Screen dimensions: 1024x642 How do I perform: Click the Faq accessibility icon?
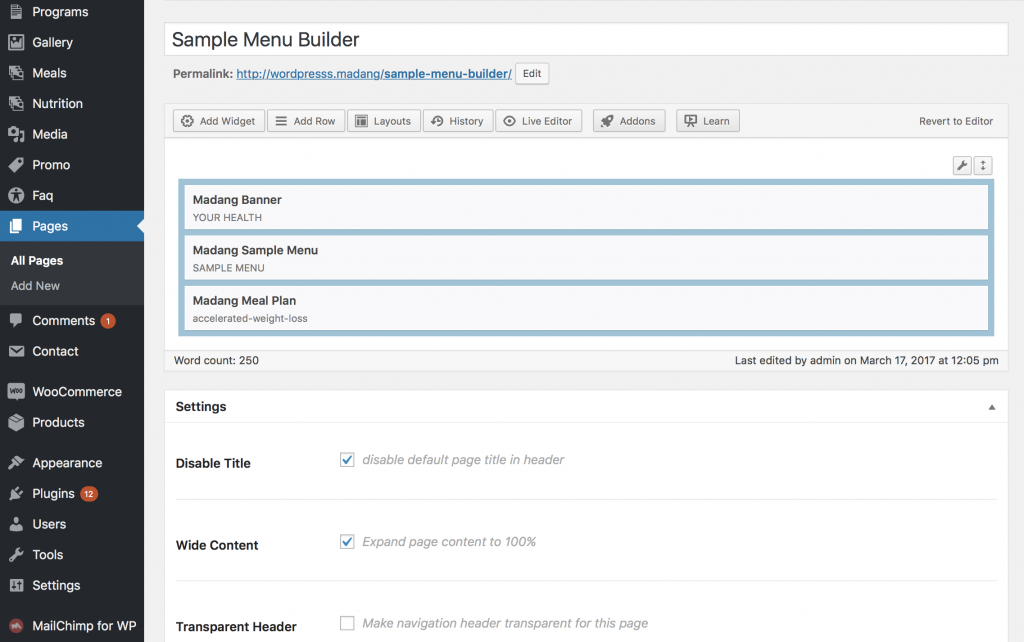click(16, 195)
